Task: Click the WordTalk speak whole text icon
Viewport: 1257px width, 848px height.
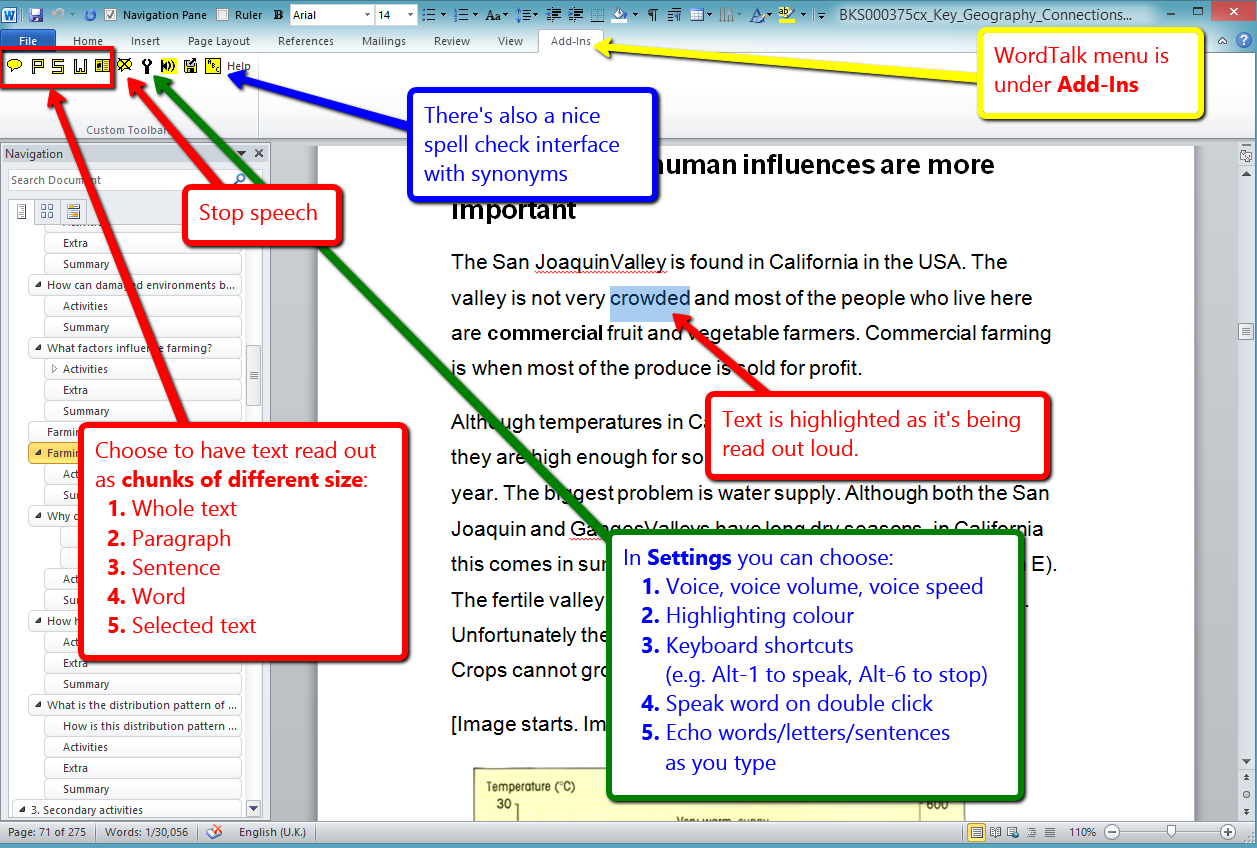Action: tap(15, 67)
